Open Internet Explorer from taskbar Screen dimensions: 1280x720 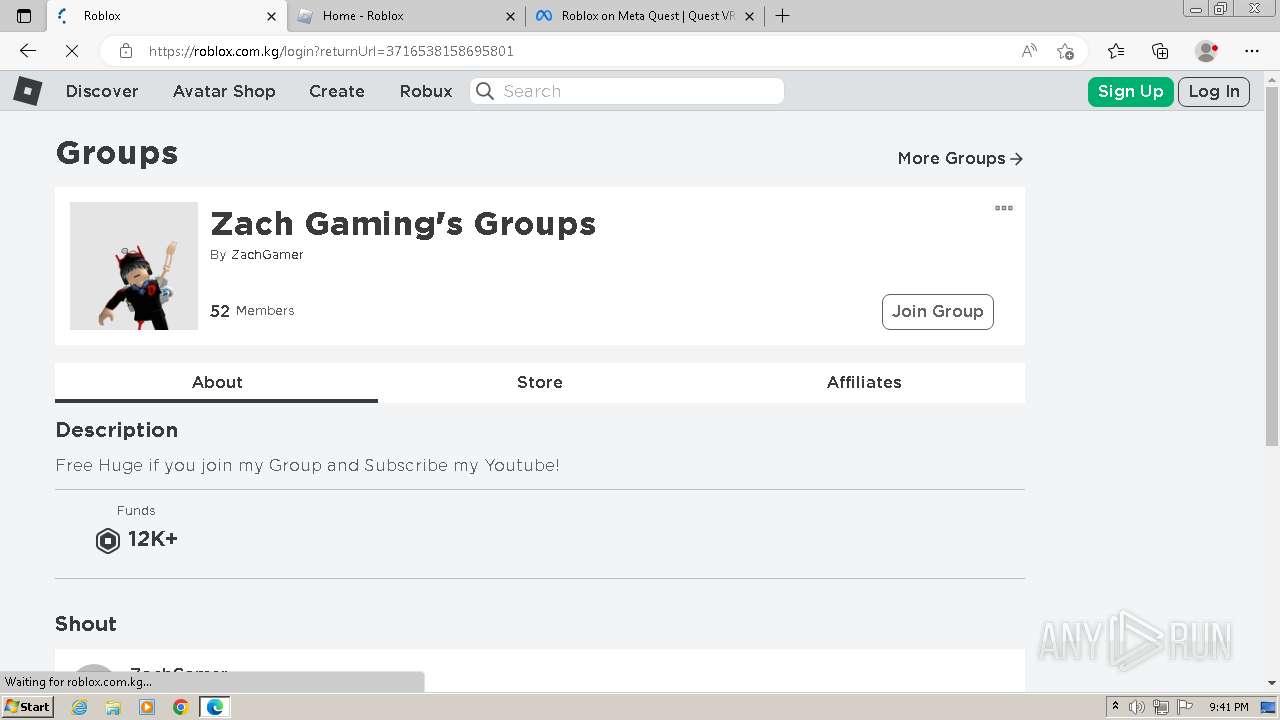80,707
